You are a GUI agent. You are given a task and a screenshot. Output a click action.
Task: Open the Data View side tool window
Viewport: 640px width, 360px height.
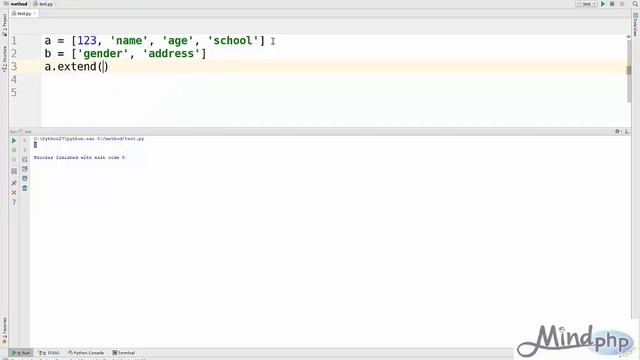point(636,24)
